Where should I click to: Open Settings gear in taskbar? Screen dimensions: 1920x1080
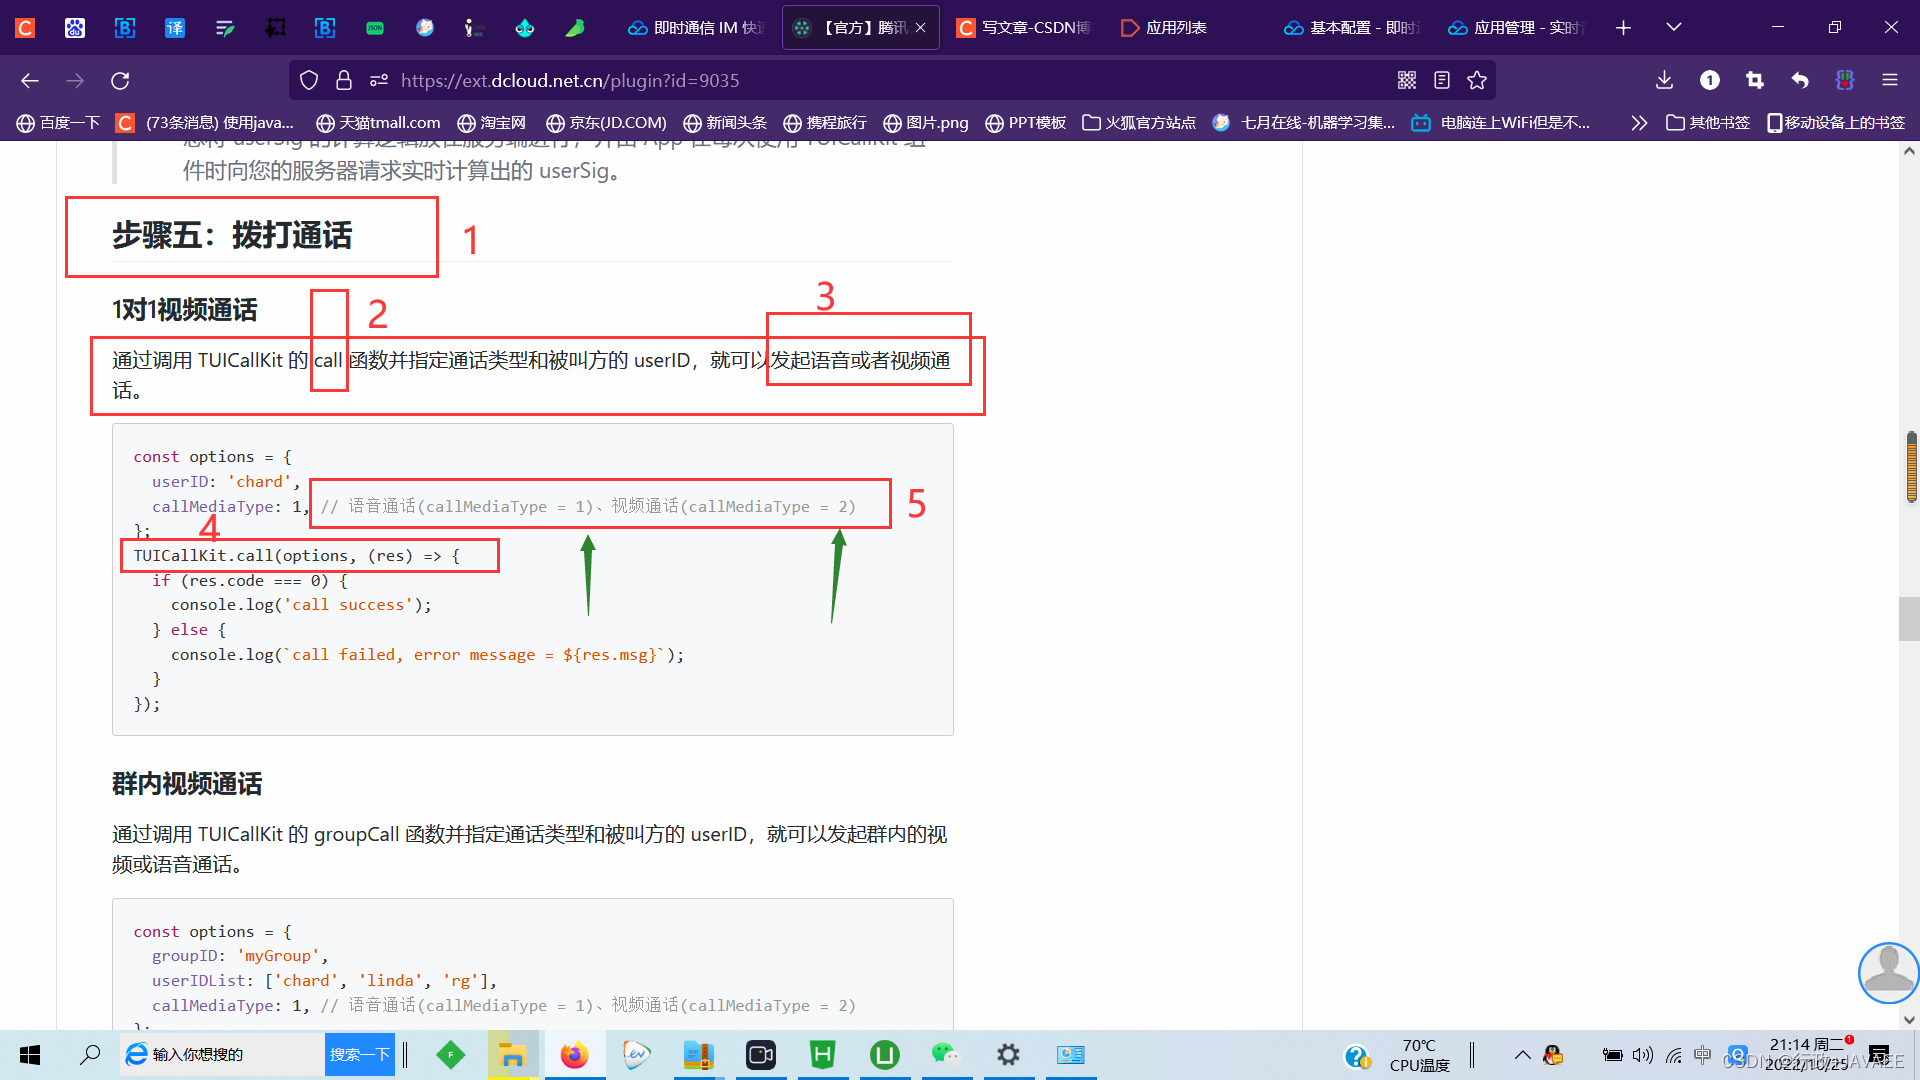point(1008,1055)
